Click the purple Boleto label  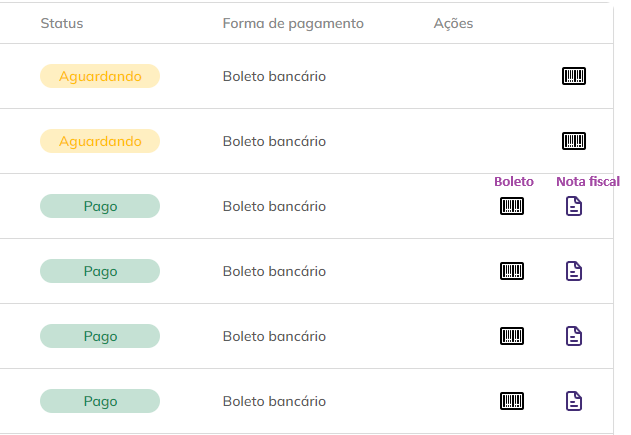[514, 181]
